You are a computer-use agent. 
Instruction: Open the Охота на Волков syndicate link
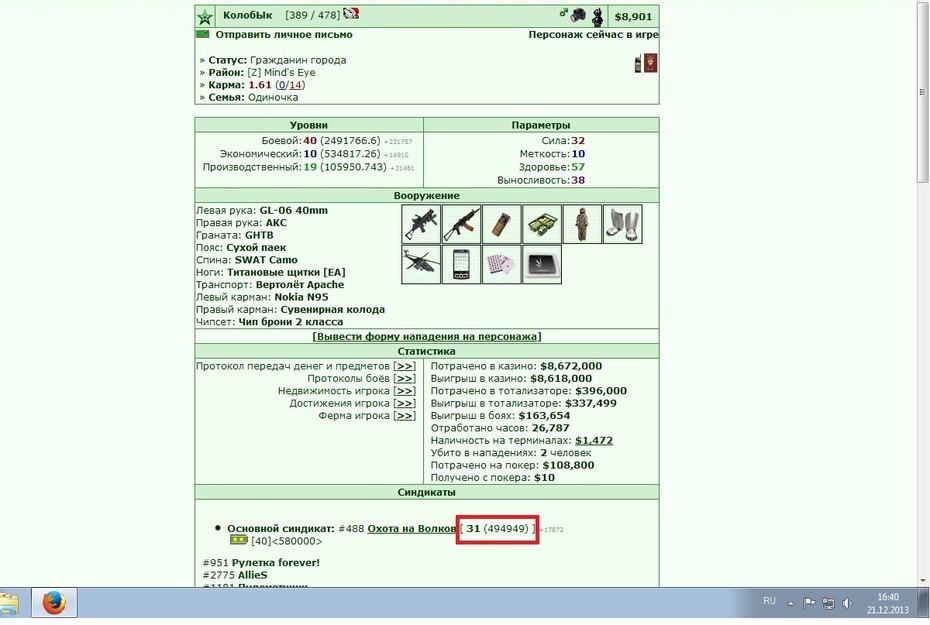(412, 529)
